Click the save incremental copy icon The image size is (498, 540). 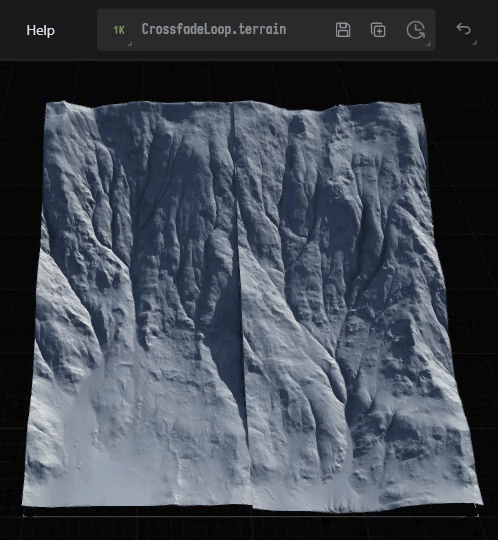coord(378,30)
